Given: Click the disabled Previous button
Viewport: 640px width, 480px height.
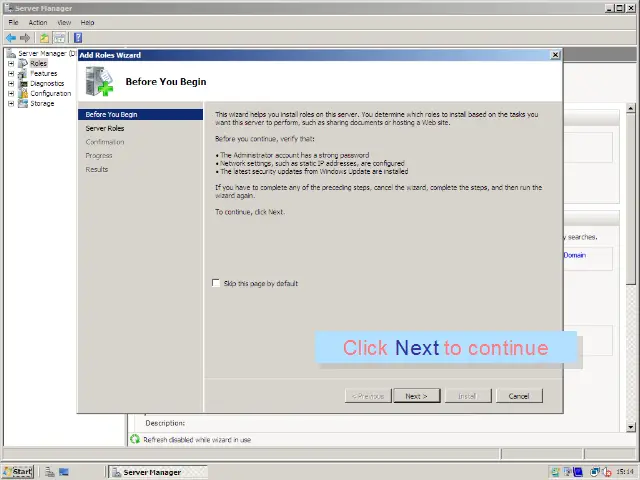Looking at the screenshot, I should 368,396.
